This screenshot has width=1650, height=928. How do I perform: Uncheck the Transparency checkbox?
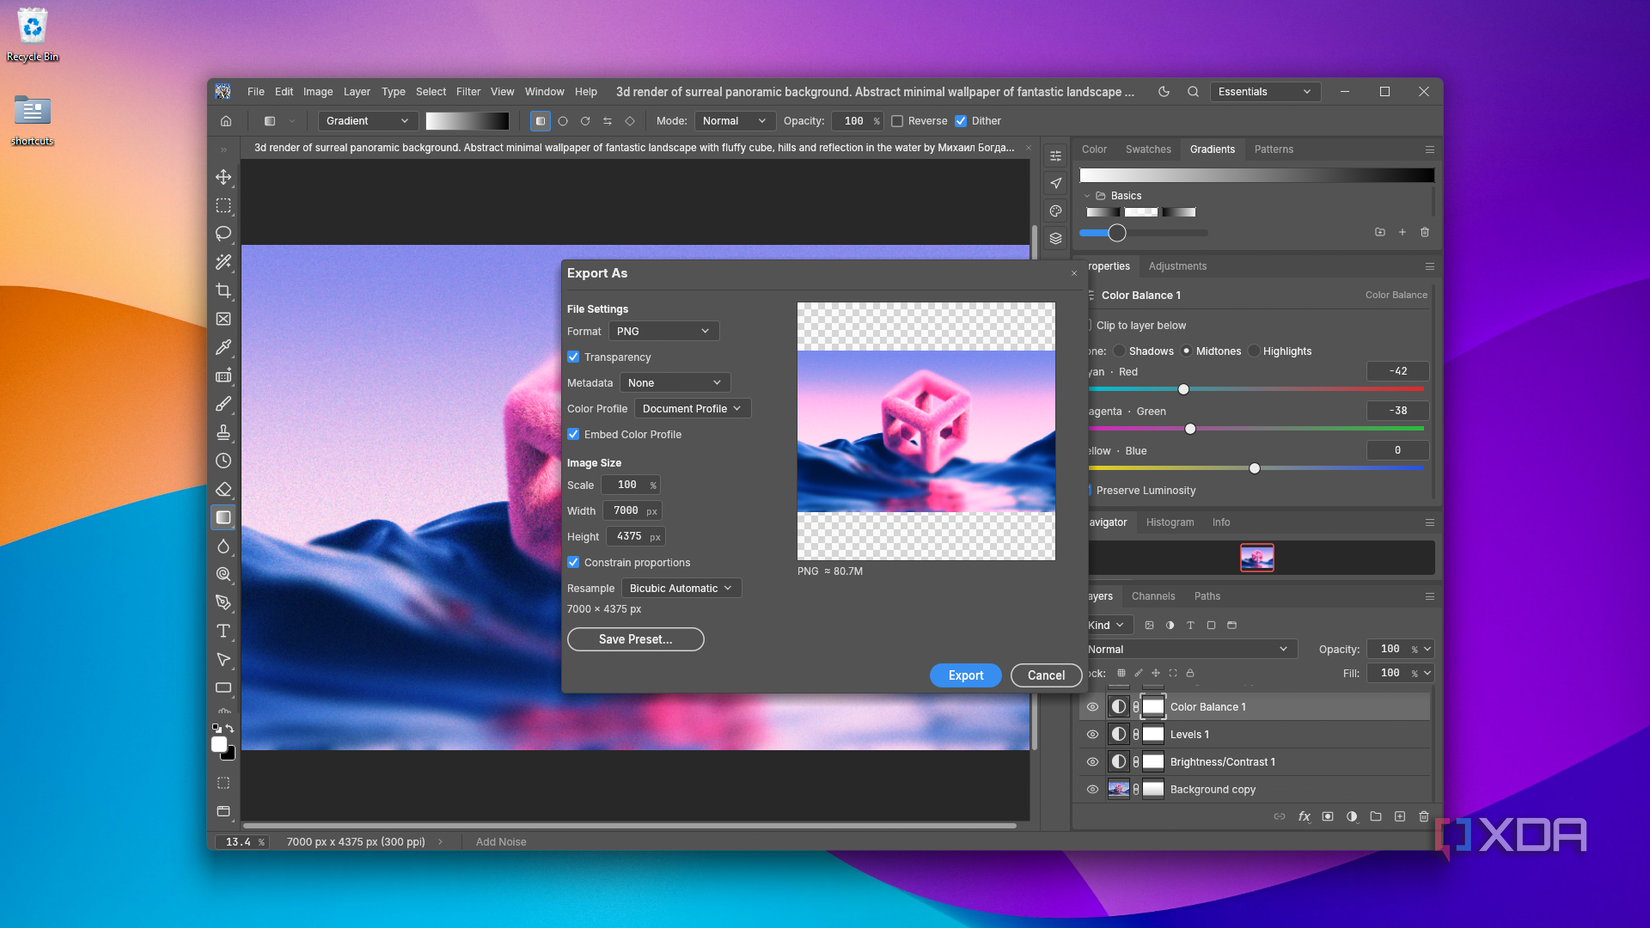click(573, 357)
